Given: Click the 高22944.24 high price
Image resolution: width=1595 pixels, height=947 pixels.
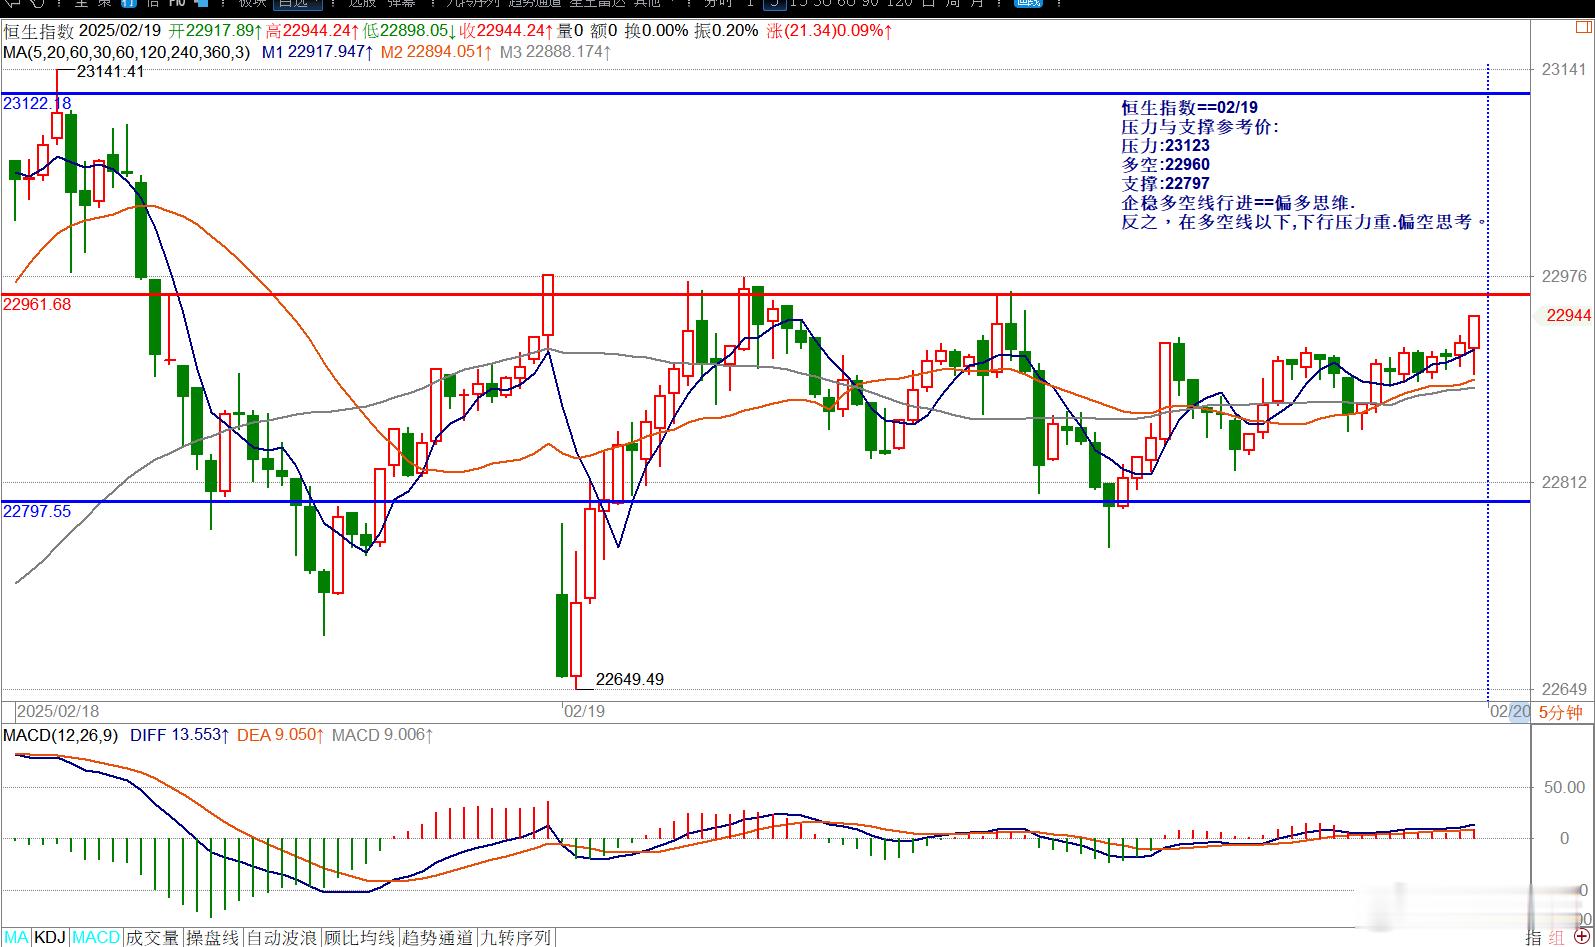Looking at the screenshot, I should click(312, 31).
